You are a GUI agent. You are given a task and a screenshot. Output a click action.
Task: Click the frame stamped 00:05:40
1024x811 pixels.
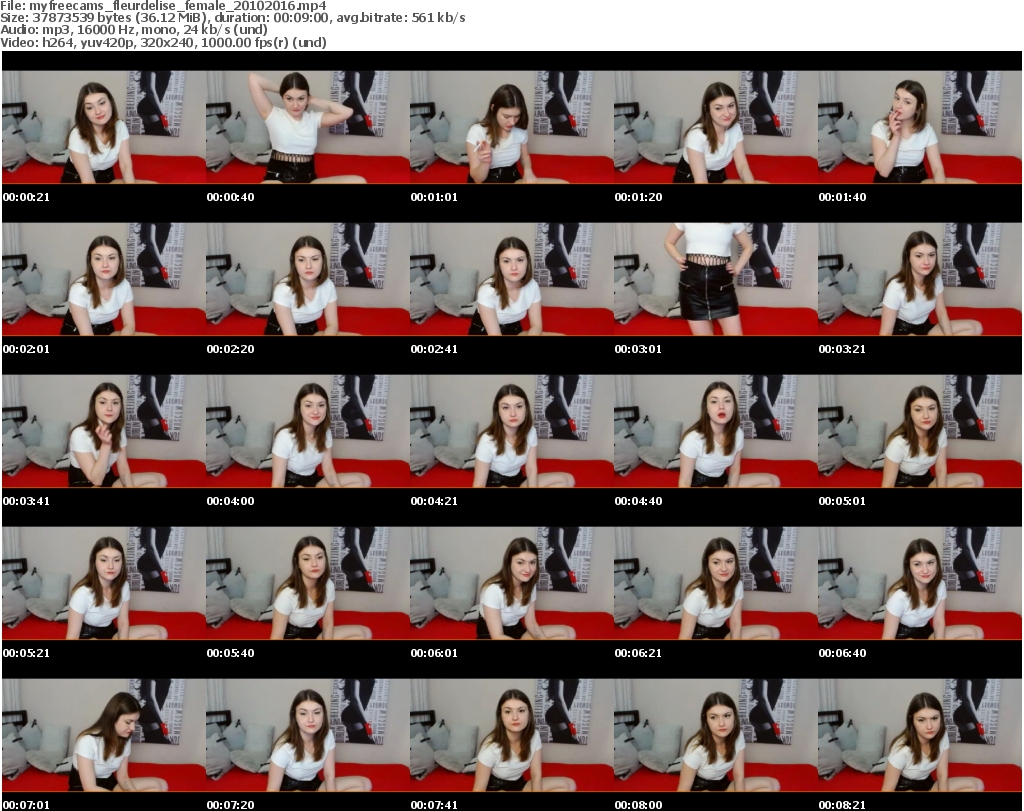pyautogui.click(x=308, y=583)
